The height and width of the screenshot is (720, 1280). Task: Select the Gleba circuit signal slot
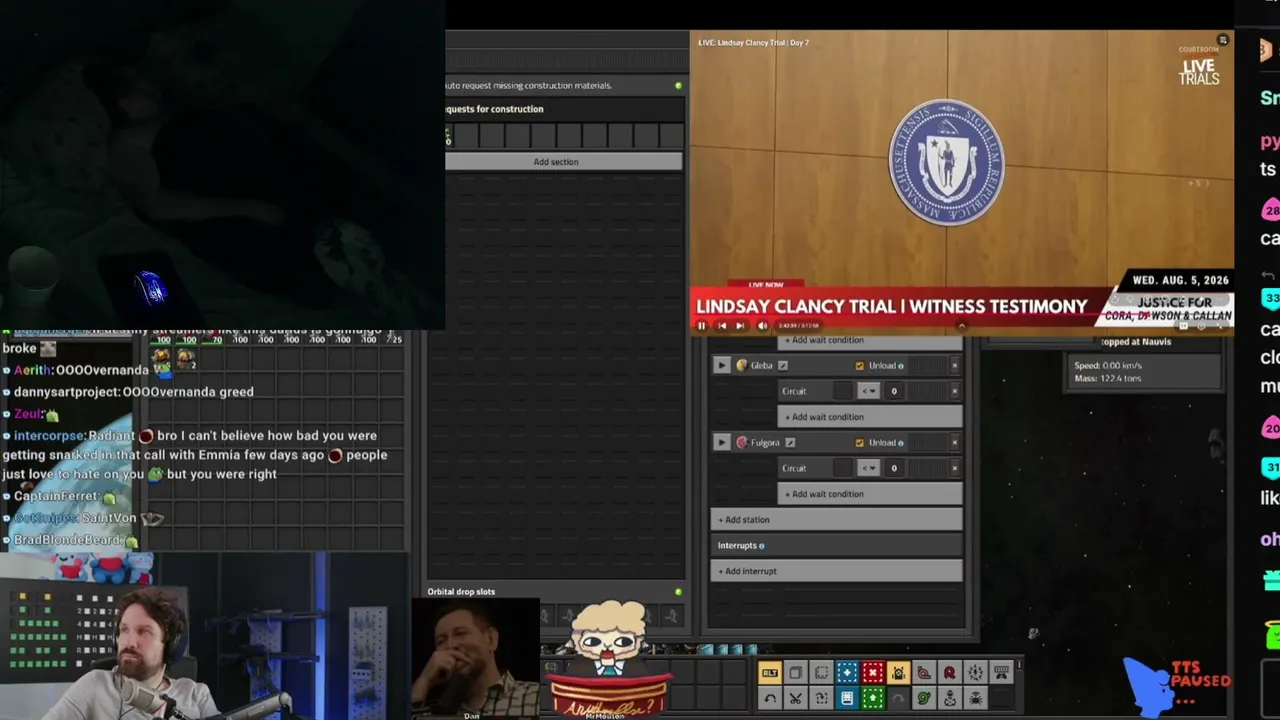point(843,391)
